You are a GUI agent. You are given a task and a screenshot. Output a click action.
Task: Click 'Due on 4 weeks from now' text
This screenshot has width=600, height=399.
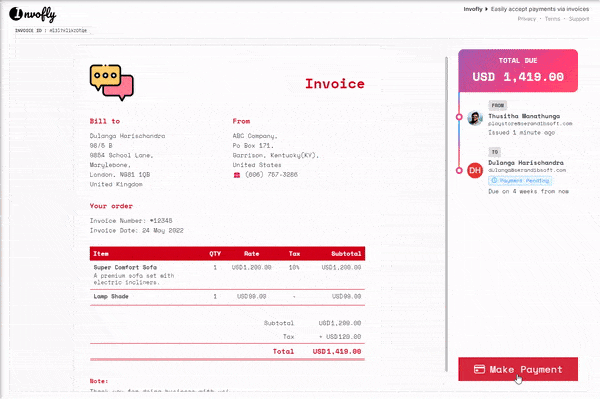528,191
